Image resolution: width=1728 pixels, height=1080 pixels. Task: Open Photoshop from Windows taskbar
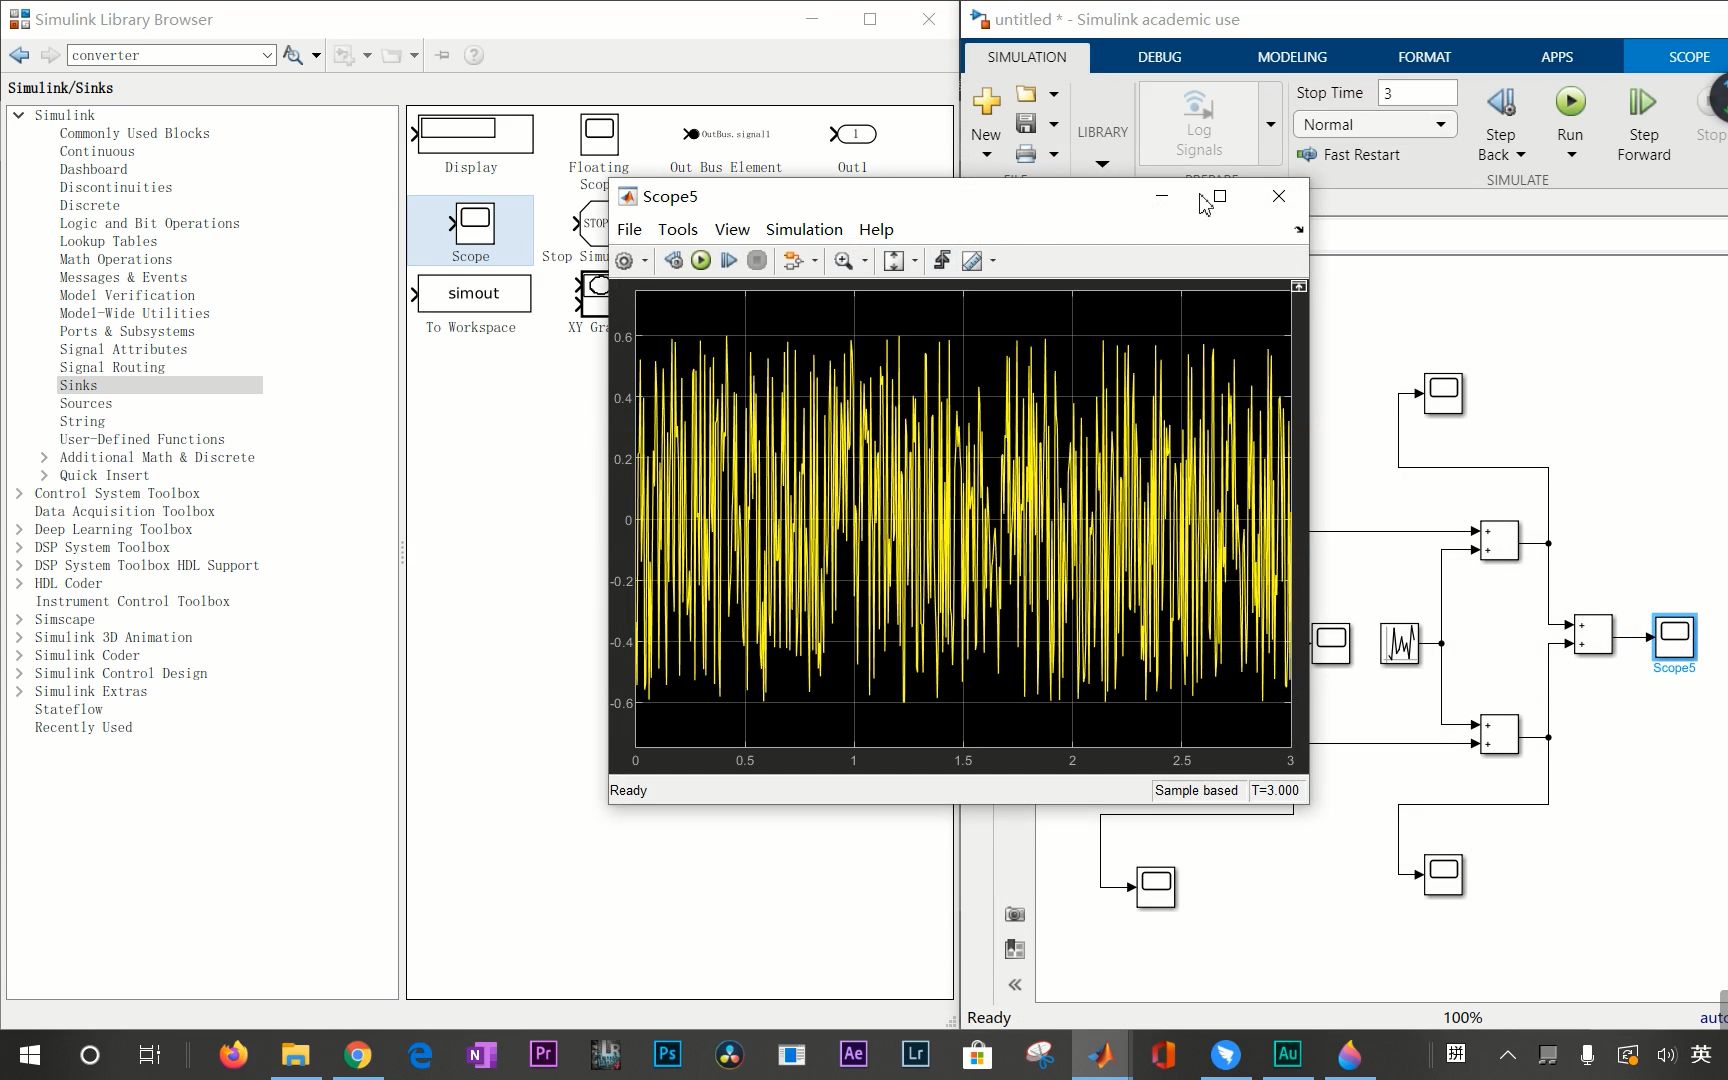click(667, 1054)
